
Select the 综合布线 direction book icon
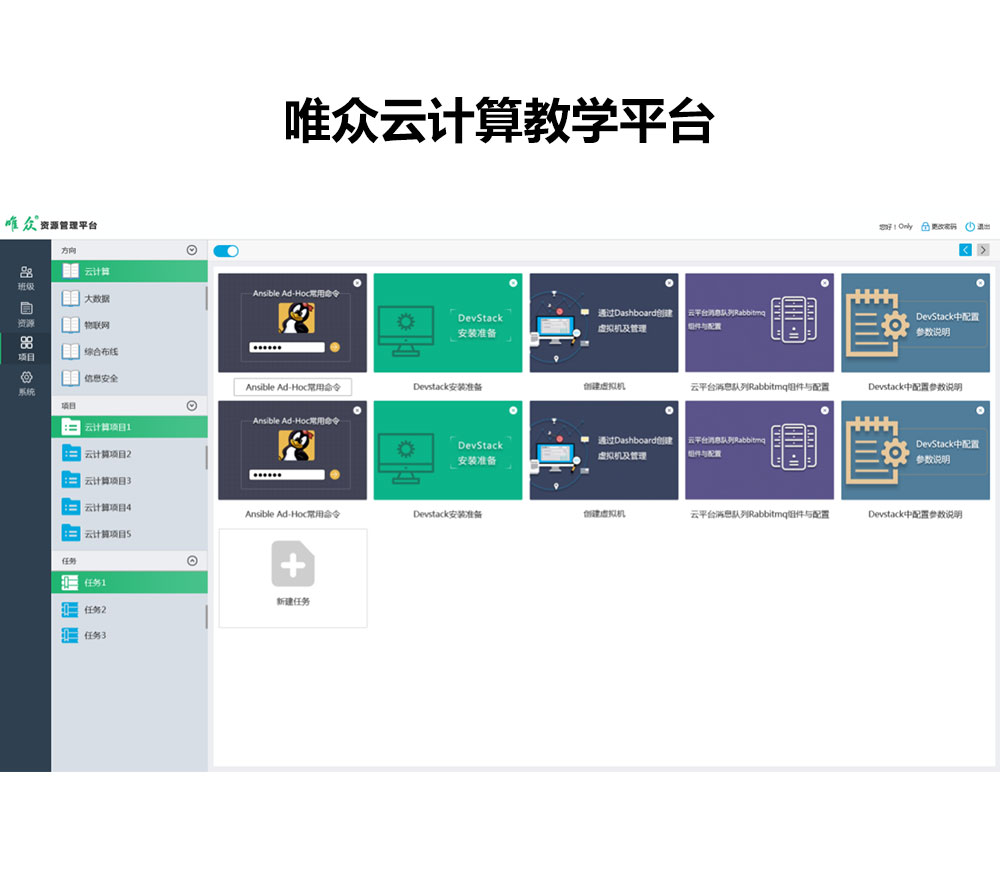tap(70, 351)
